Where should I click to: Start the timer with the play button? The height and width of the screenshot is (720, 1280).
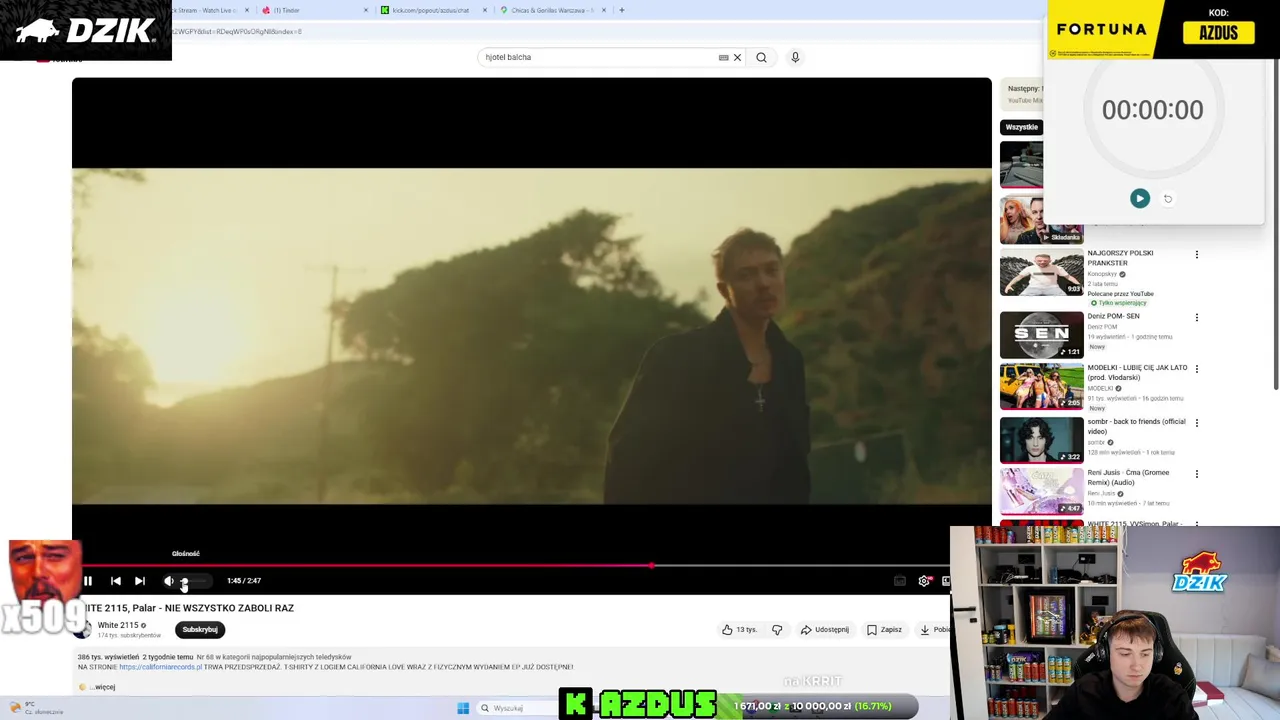click(x=1140, y=198)
